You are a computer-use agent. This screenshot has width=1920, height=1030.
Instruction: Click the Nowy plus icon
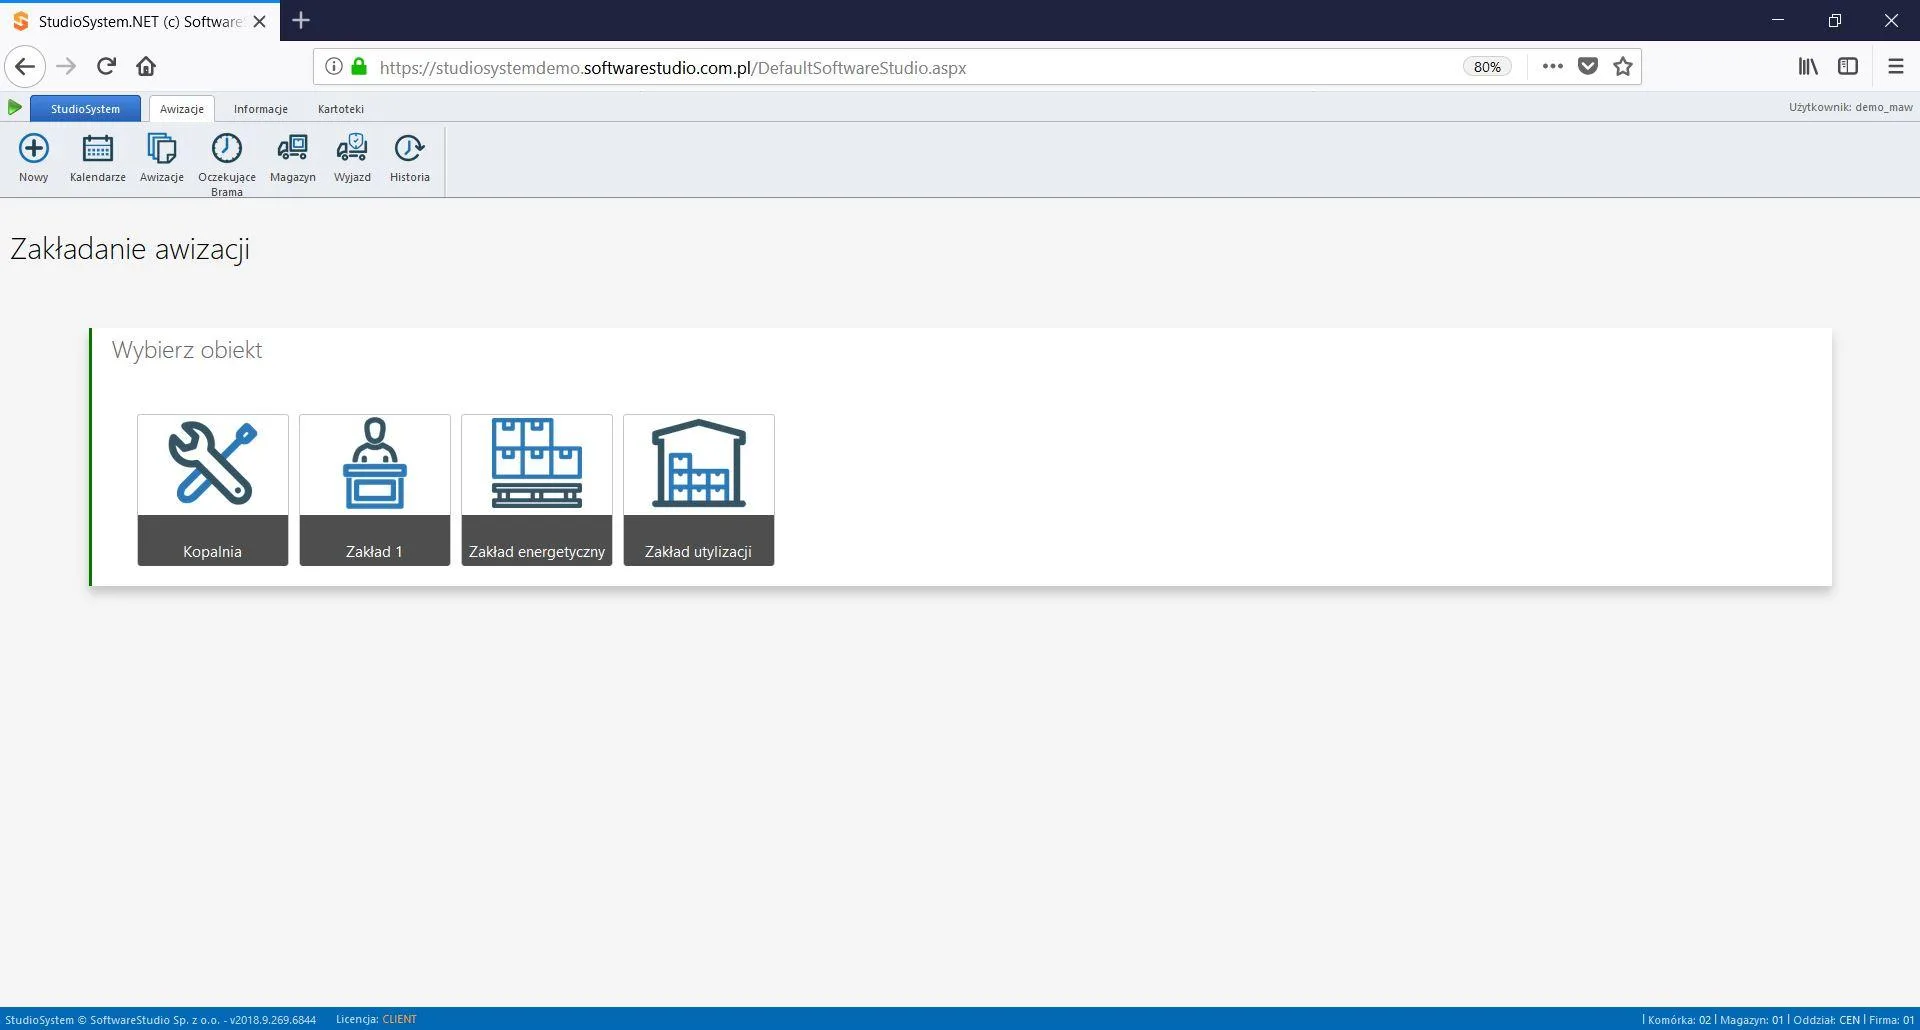[33, 149]
